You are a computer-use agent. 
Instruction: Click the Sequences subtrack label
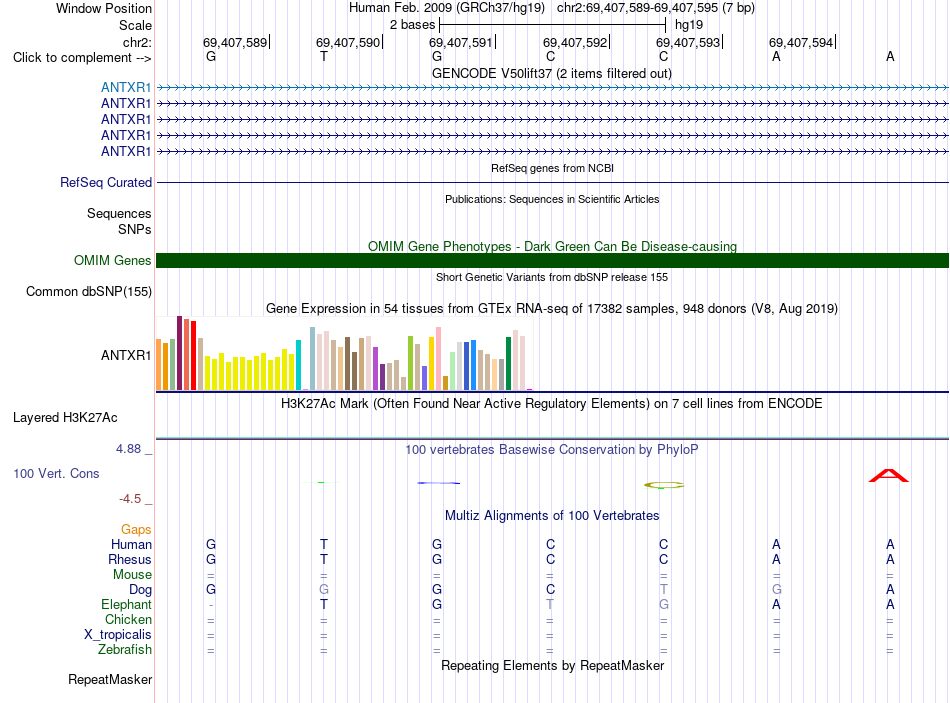coord(119,213)
